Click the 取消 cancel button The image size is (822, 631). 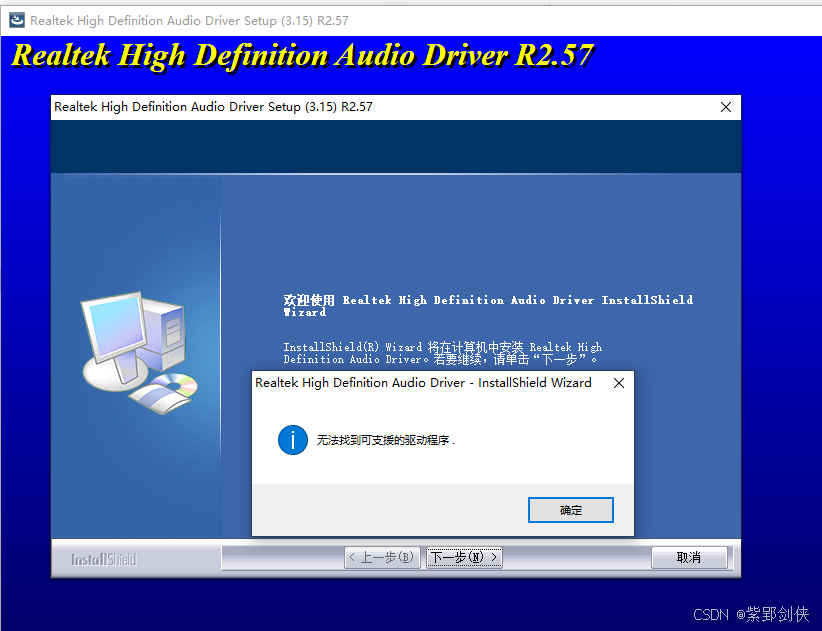[689, 557]
